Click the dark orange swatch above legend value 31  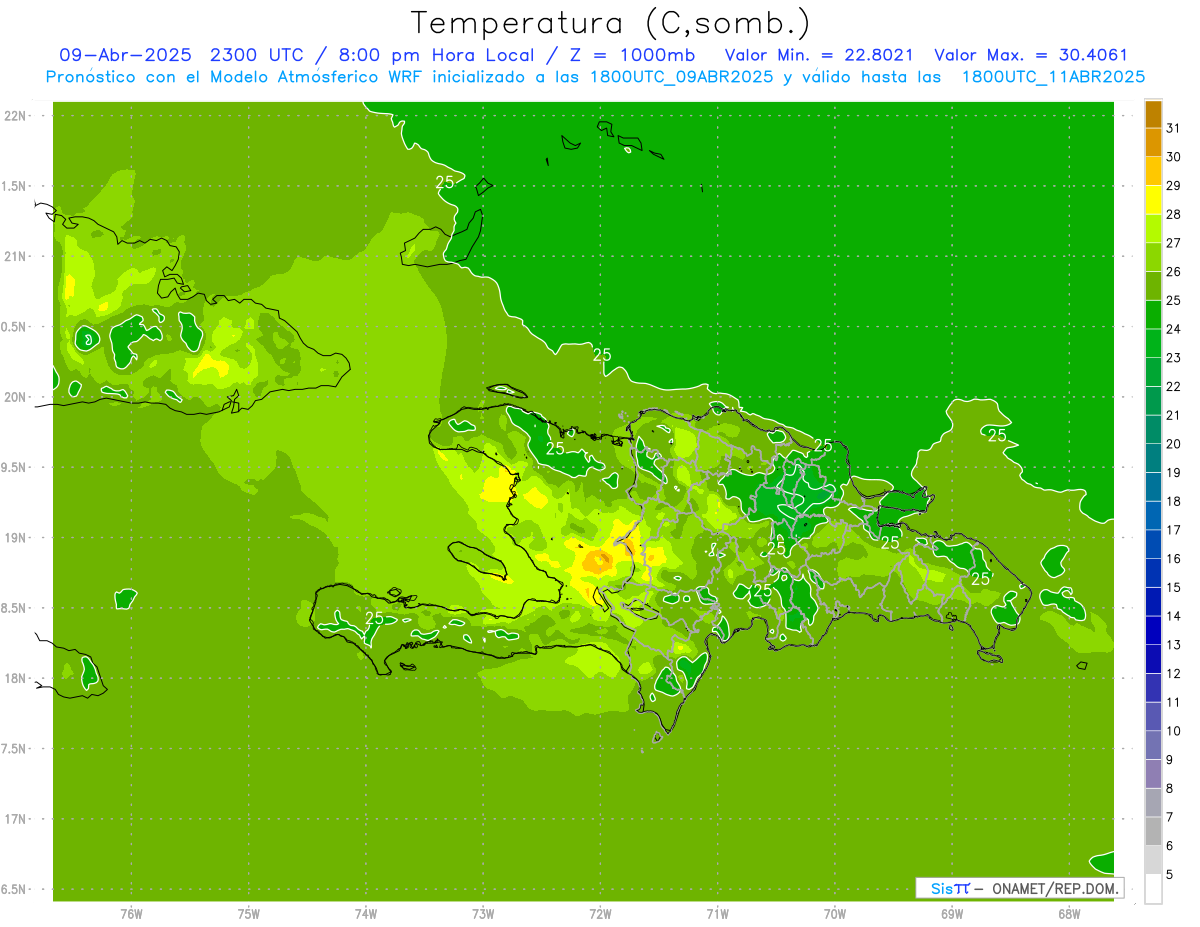pyautogui.click(x=1153, y=114)
